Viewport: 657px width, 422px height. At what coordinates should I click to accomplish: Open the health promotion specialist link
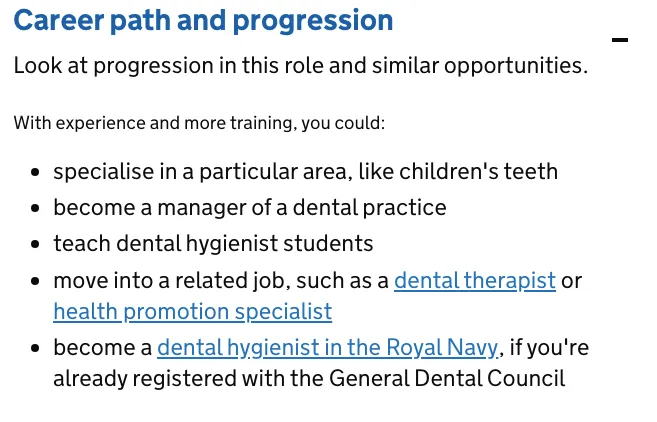coord(193,312)
